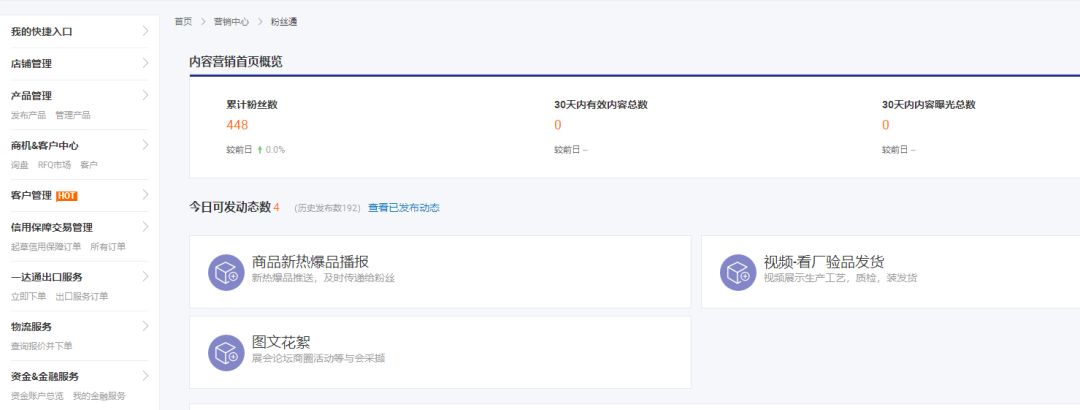Click the 商品新热爆品播报 box icon
Viewport: 1080px width, 410px height.
226,272
